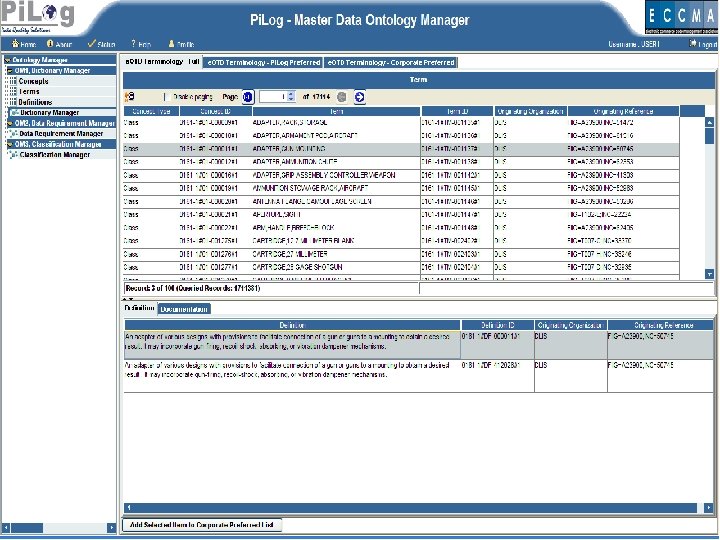Switch to eOTD Terminology - PiLog Preferred tab
Viewport: 720px width, 540px height.
click(264, 62)
